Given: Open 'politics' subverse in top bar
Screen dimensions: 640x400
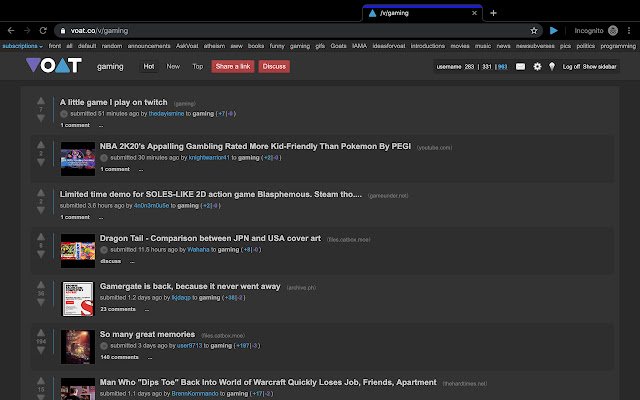Looking at the screenshot, I should [586, 46].
